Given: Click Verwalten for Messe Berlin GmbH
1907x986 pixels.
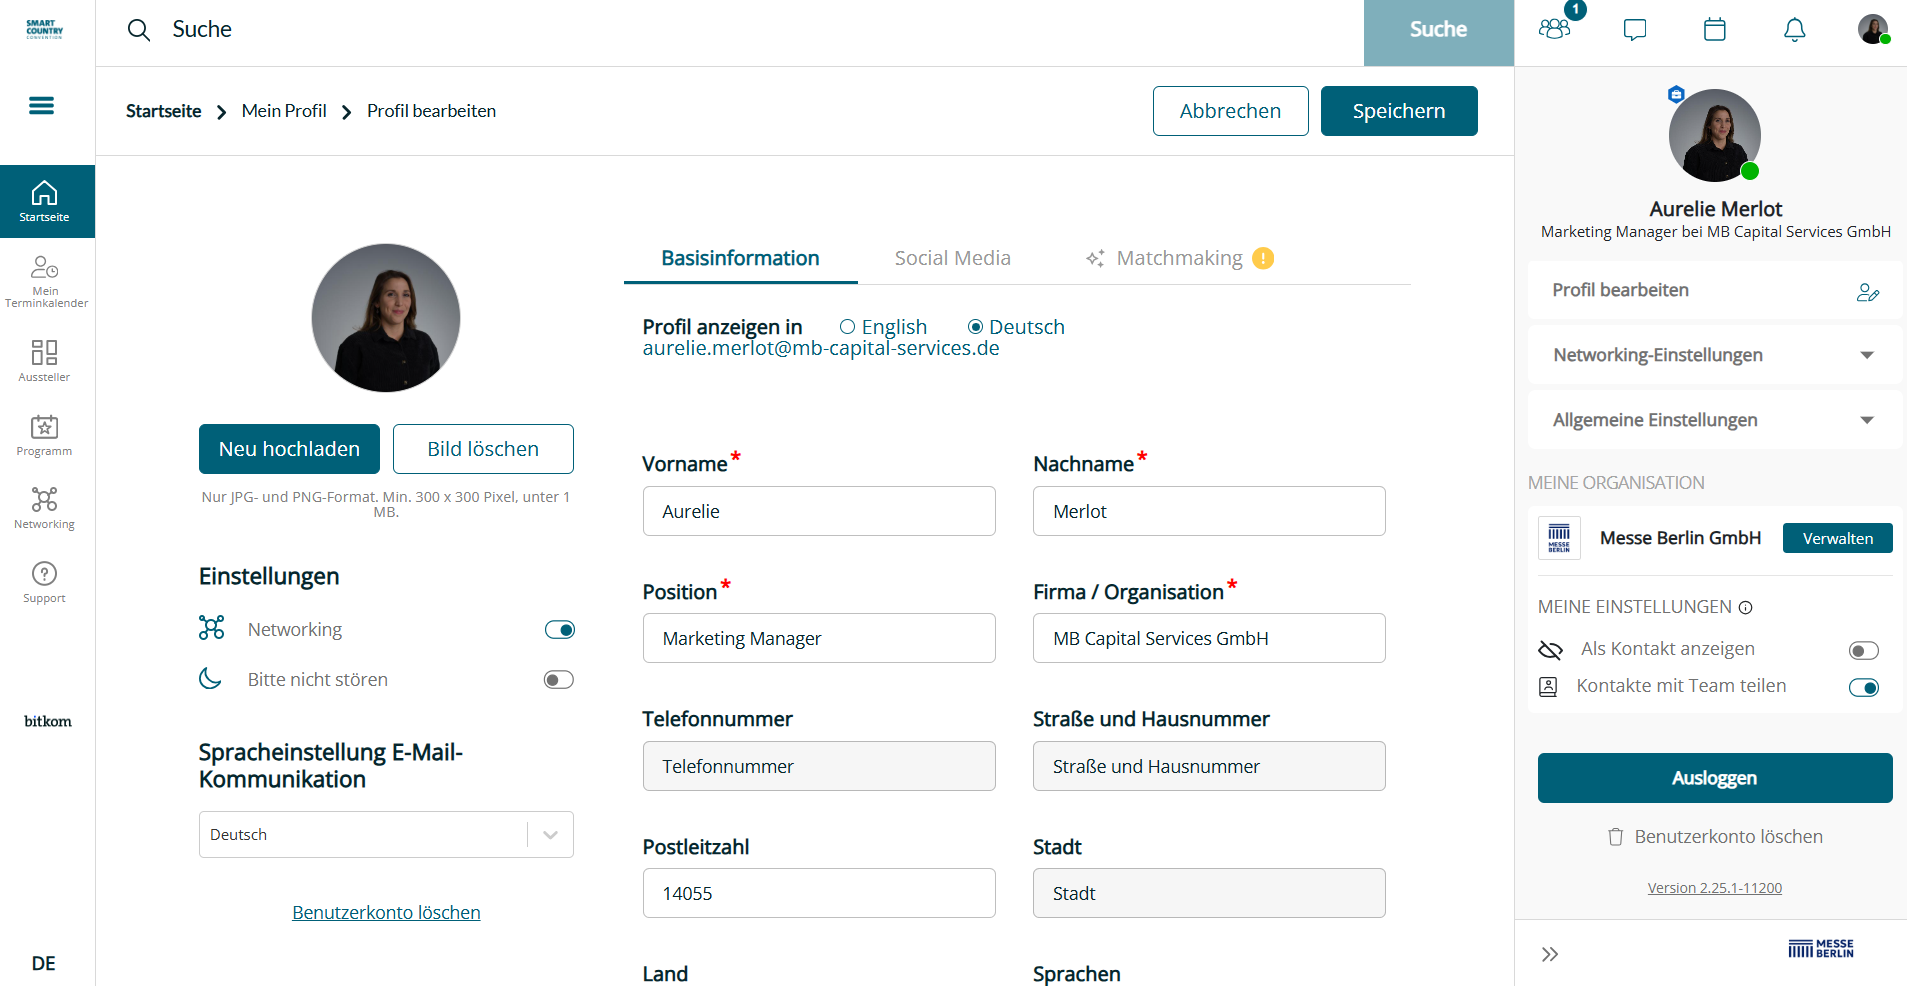Looking at the screenshot, I should coord(1837,538).
